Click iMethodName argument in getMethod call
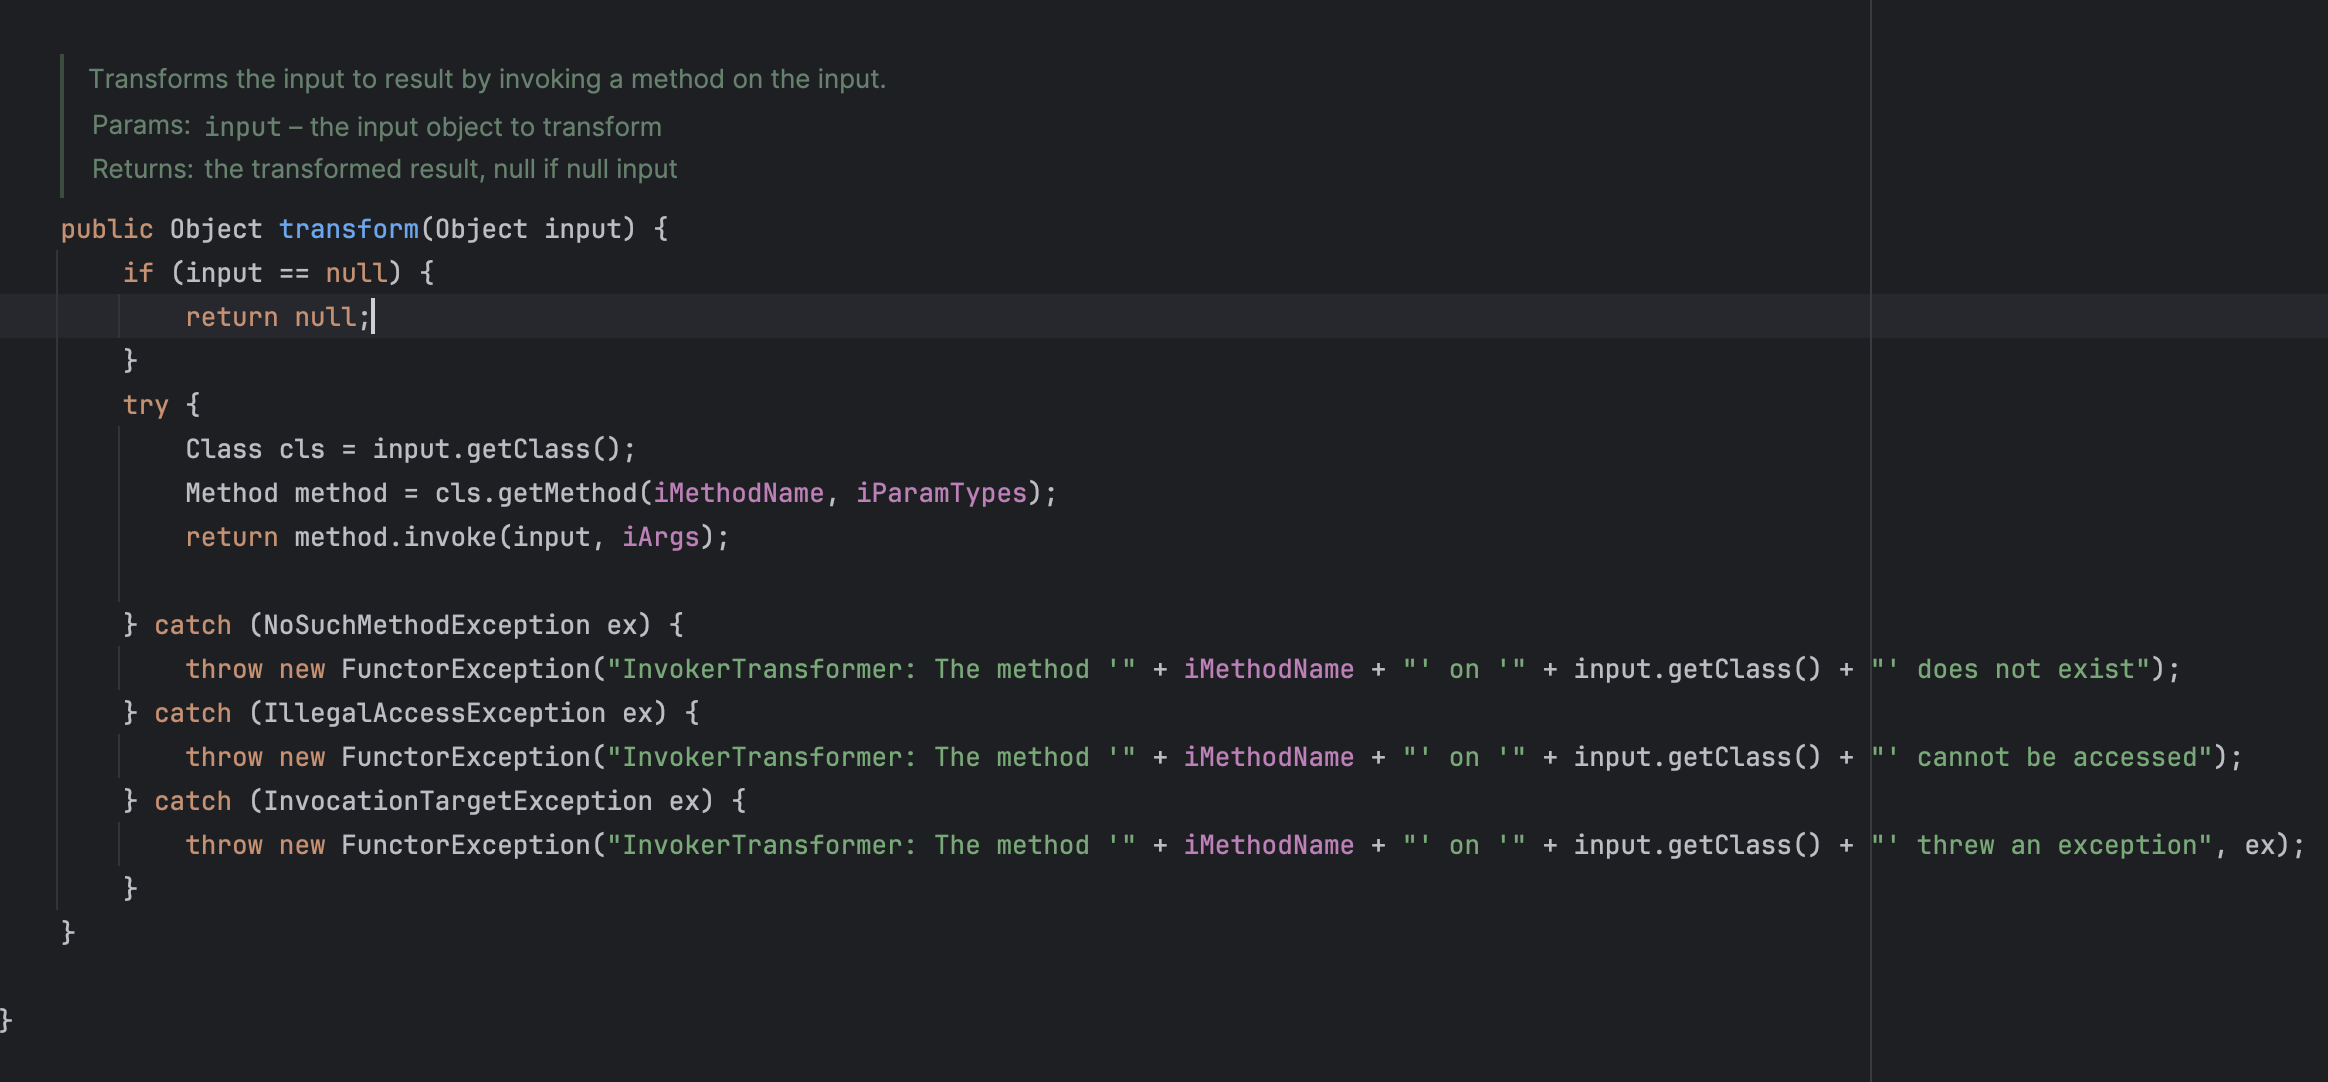 [x=739, y=493]
